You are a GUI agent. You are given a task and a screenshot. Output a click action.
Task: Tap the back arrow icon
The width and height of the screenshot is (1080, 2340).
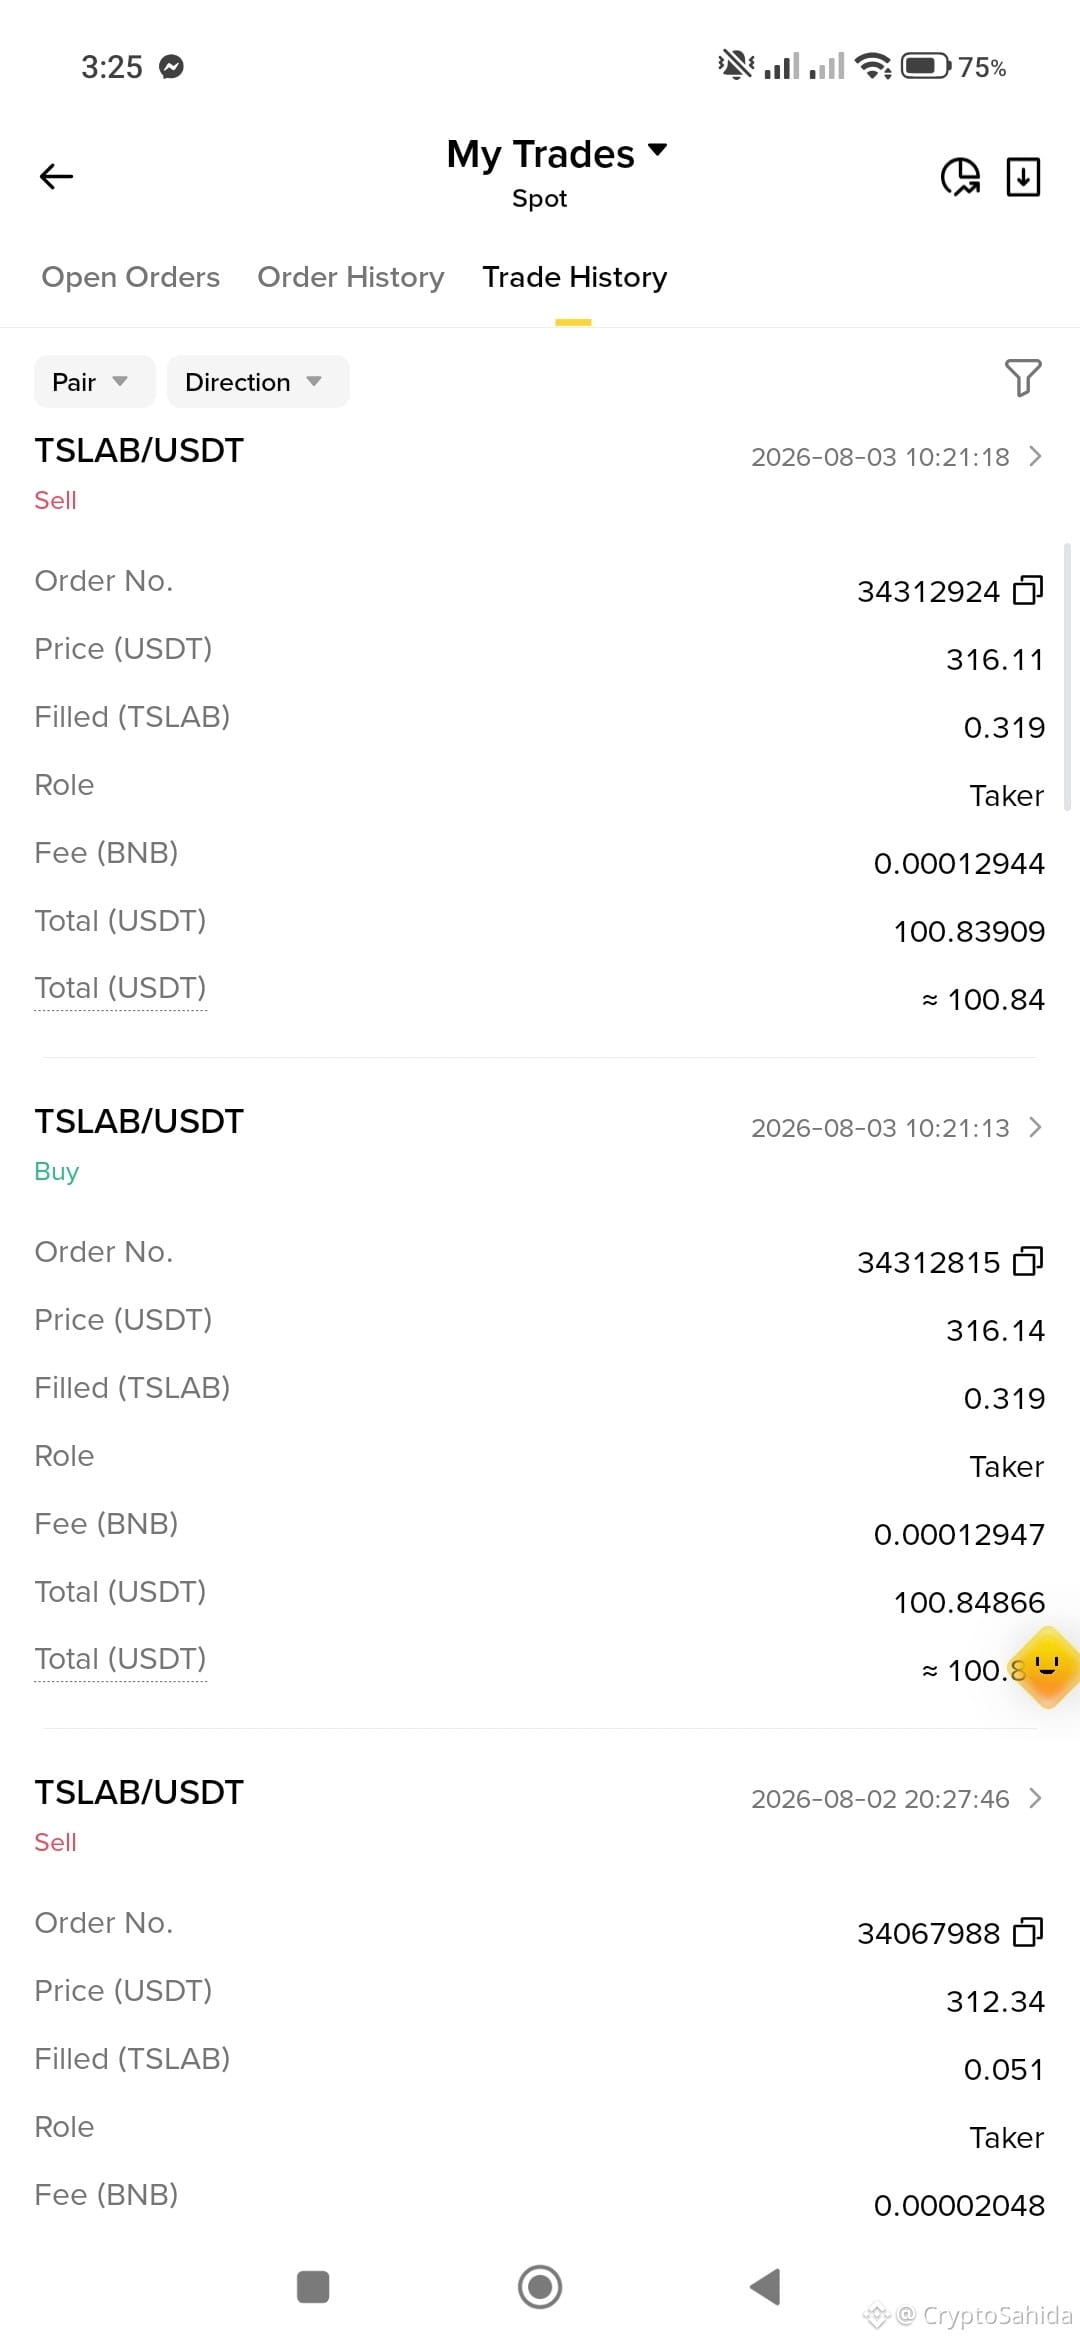pos(56,177)
